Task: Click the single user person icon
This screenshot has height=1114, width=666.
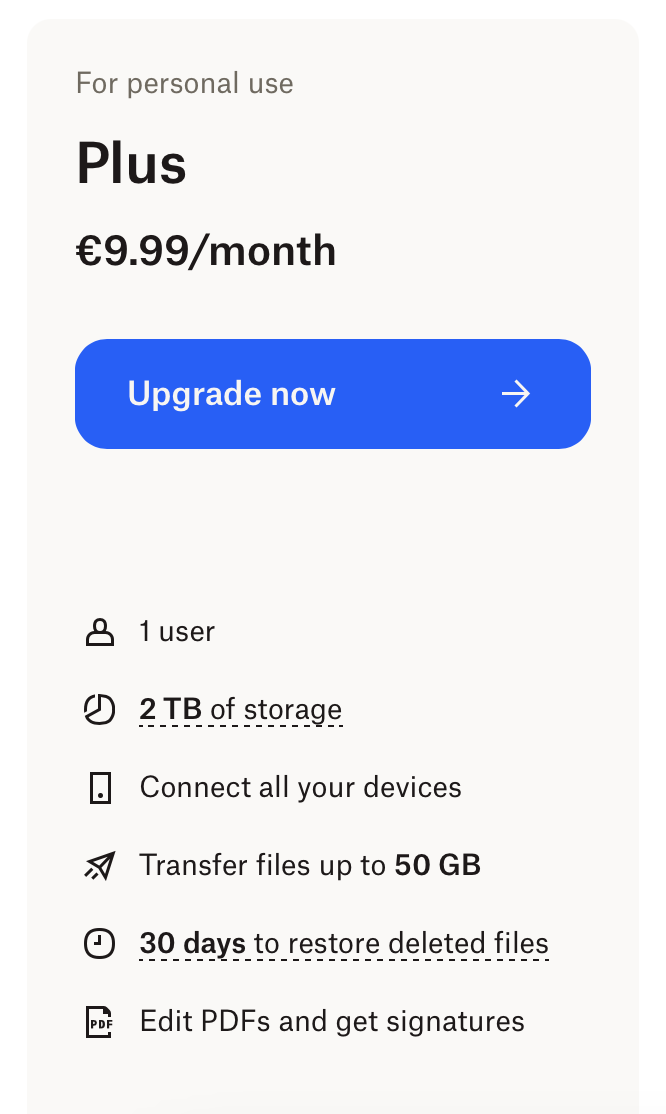Action: coord(99,632)
